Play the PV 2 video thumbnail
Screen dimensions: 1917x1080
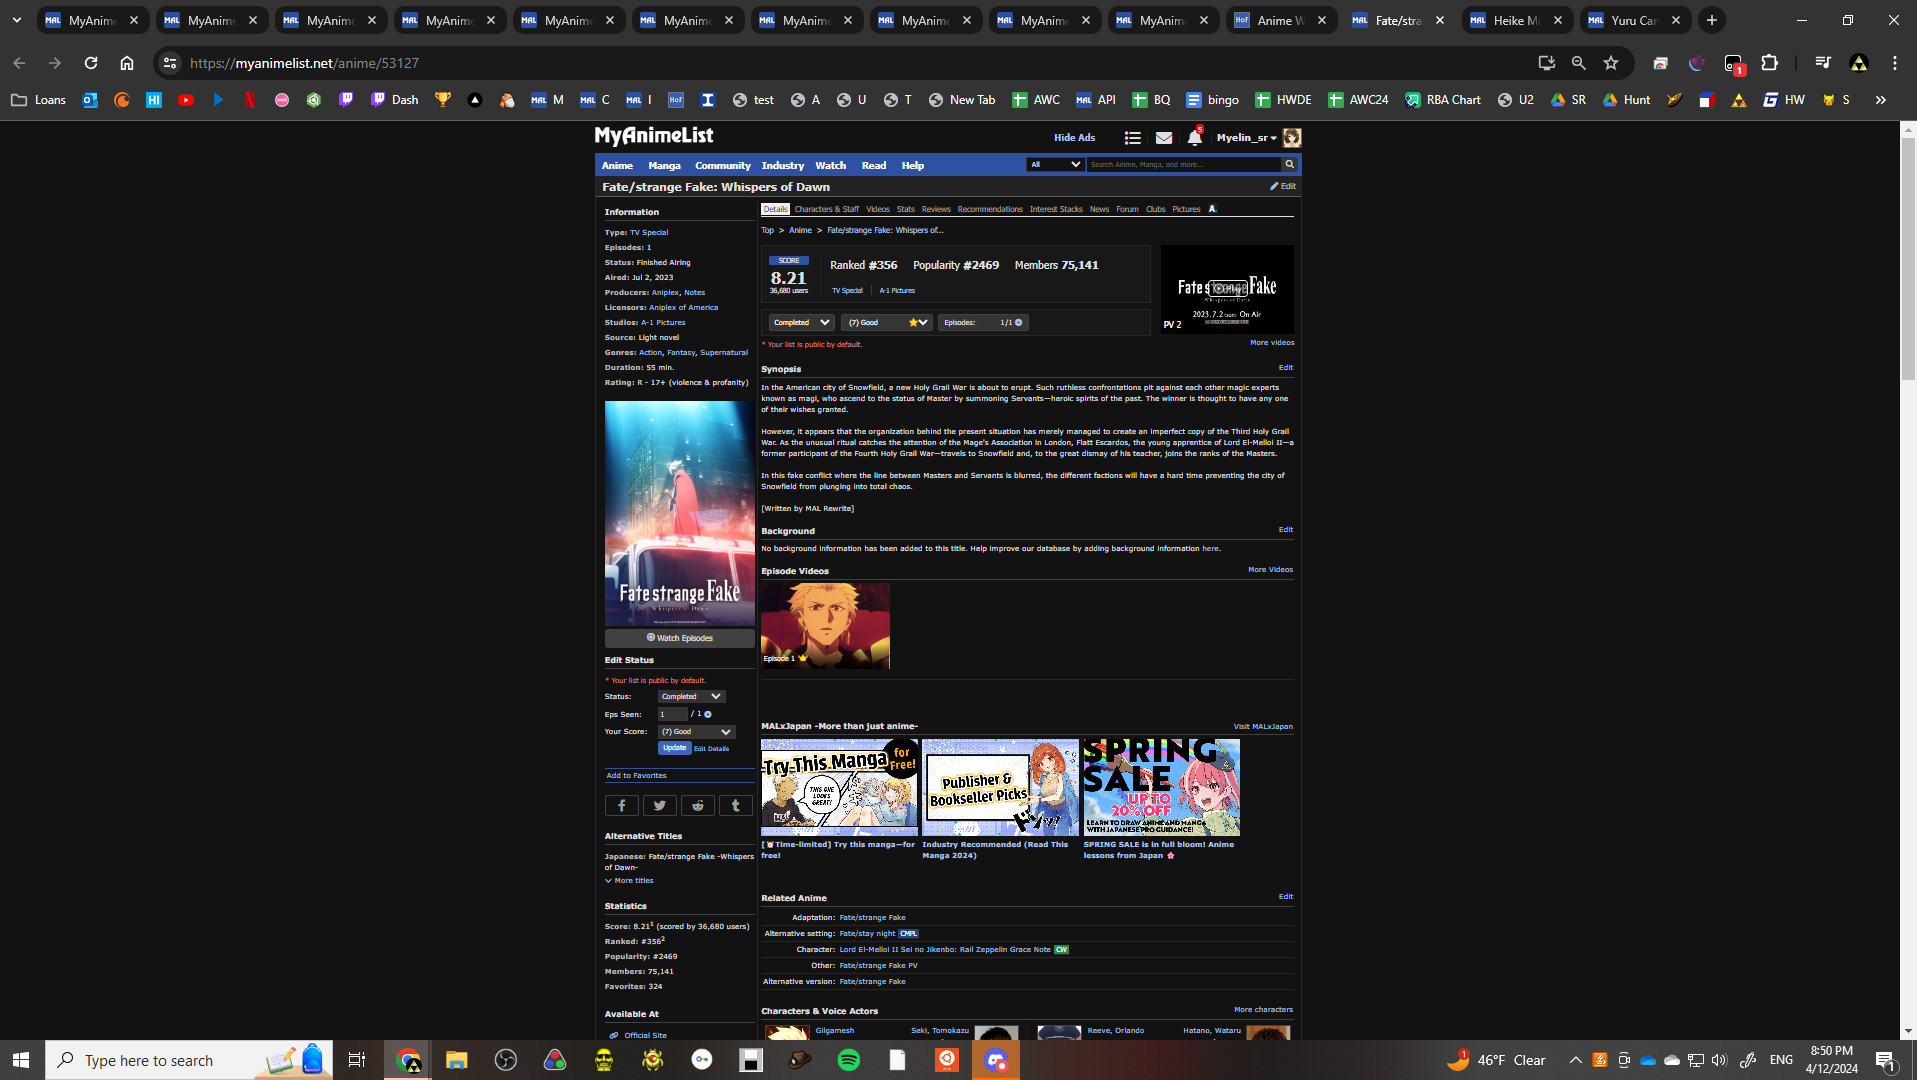point(1227,289)
